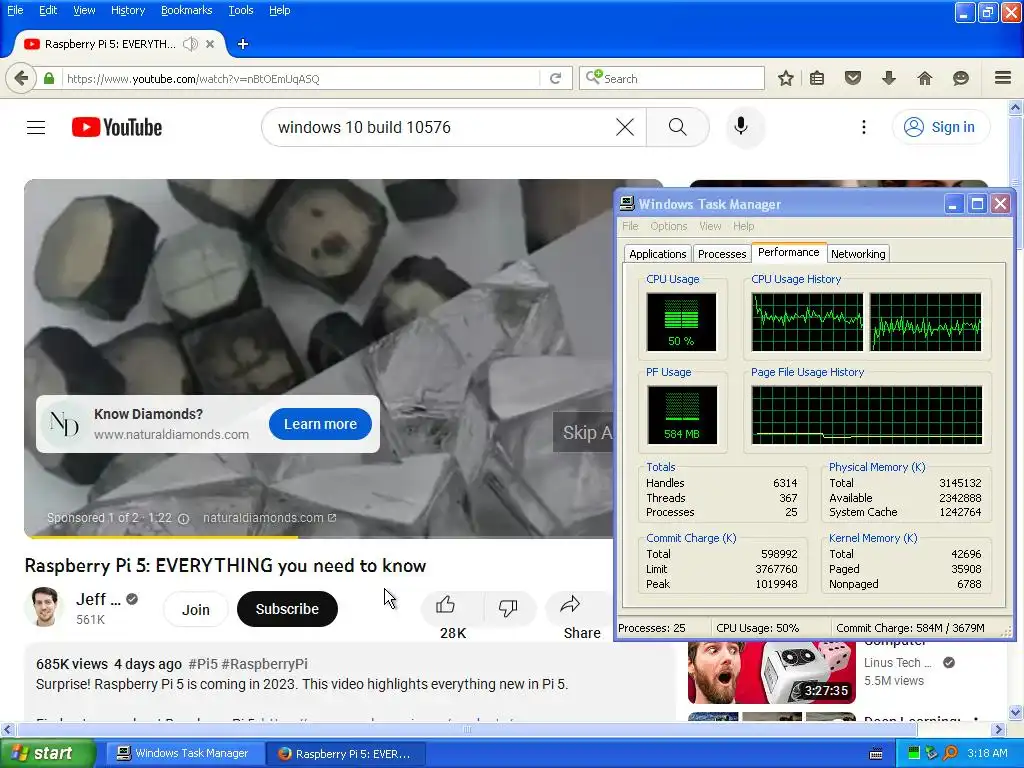Click the YouTube logo
The image size is (1024, 768).
click(117, 127)
